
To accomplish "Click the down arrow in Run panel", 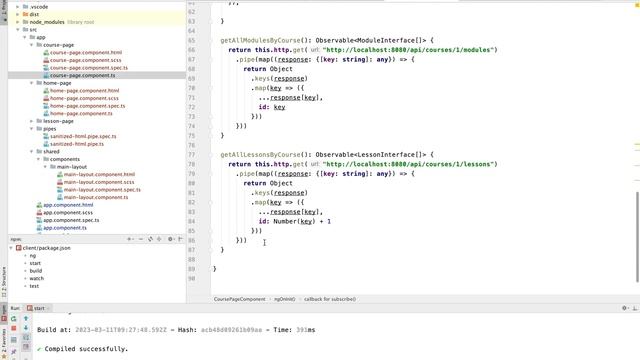I will pos(26,328).
